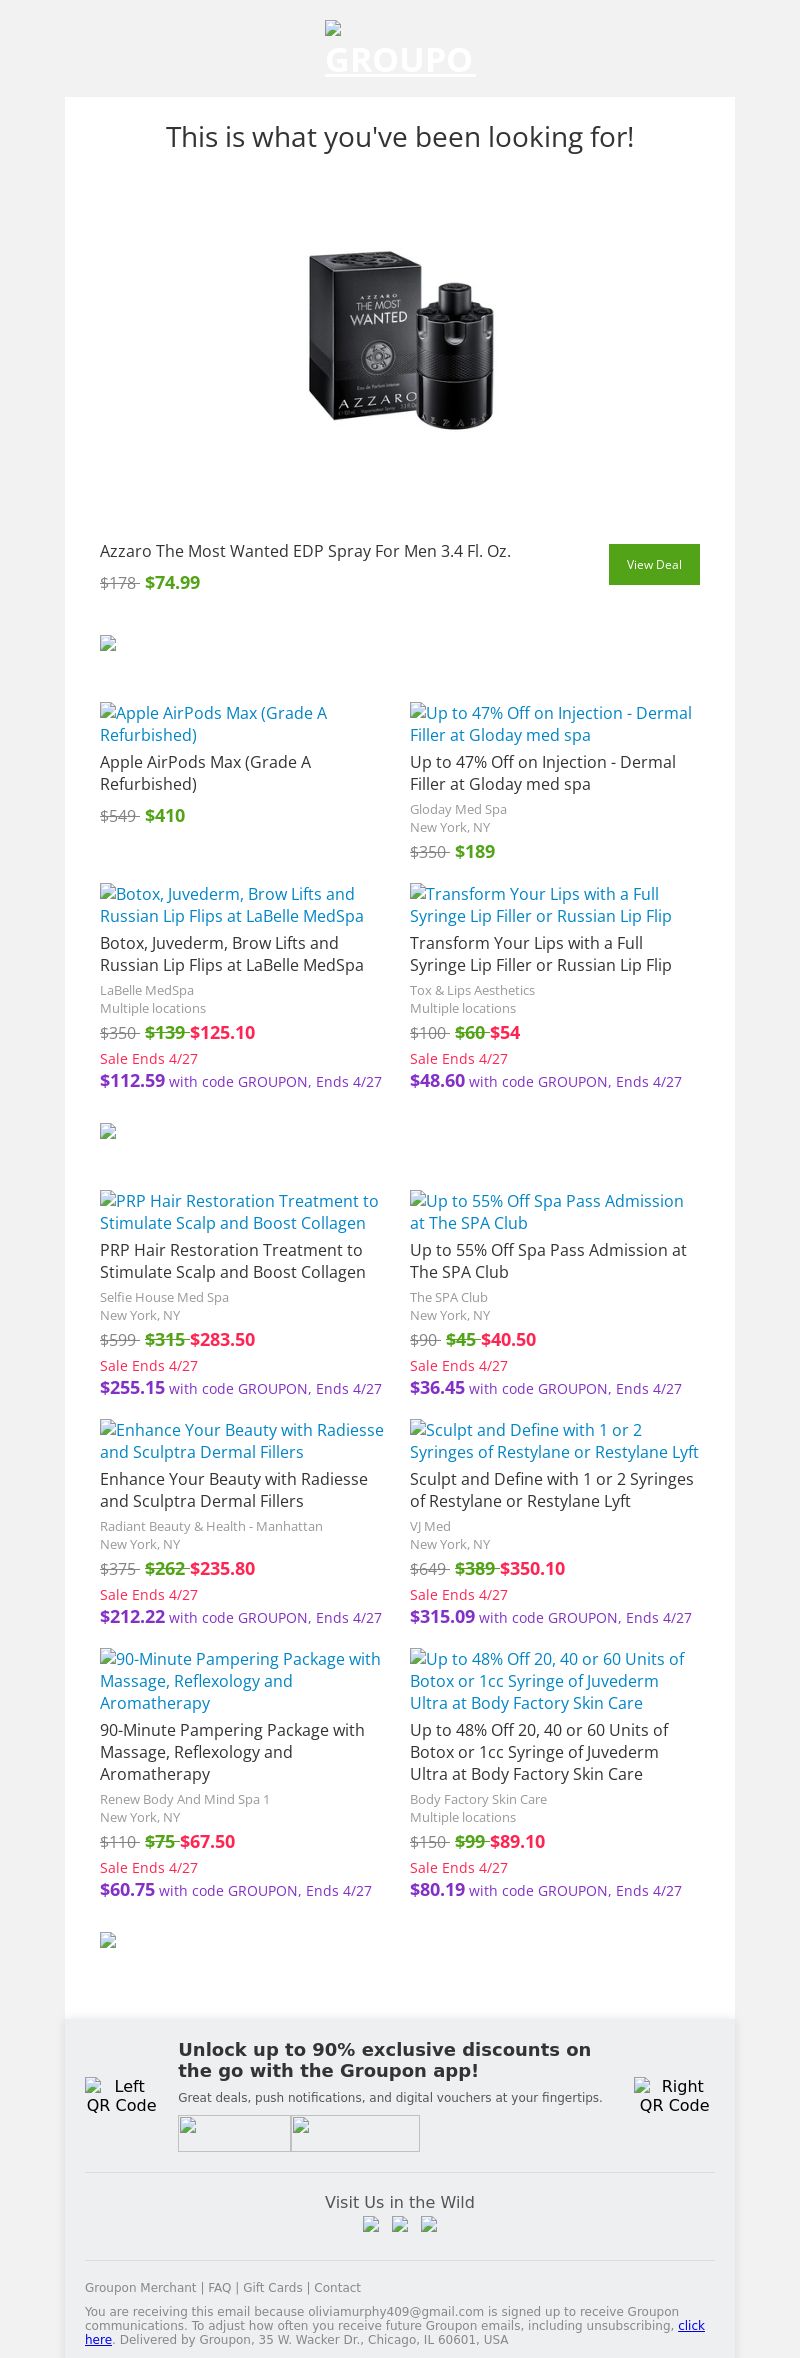This screenshot has width=800, height=2358.
Task: Open the last social media icon
Action: 429,2224
